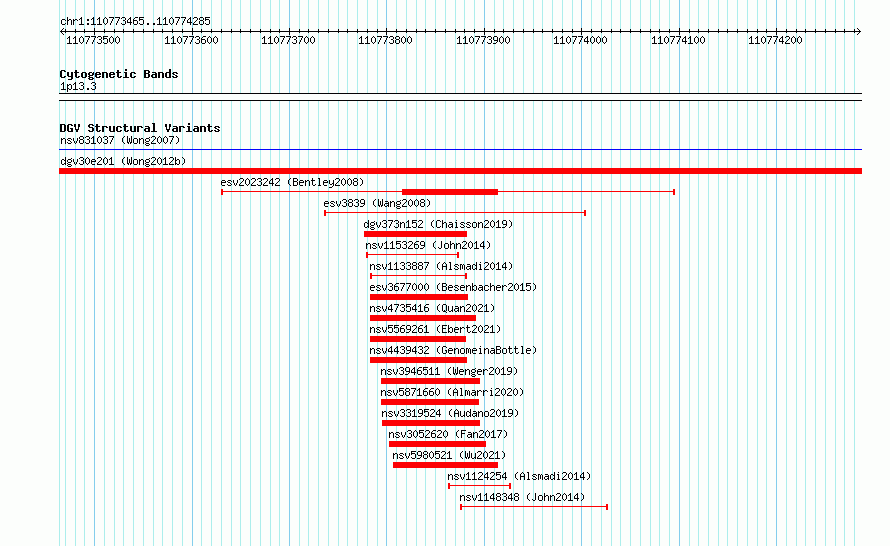Select the nsv3052620 (Fan2017) variant

point(448,434)
